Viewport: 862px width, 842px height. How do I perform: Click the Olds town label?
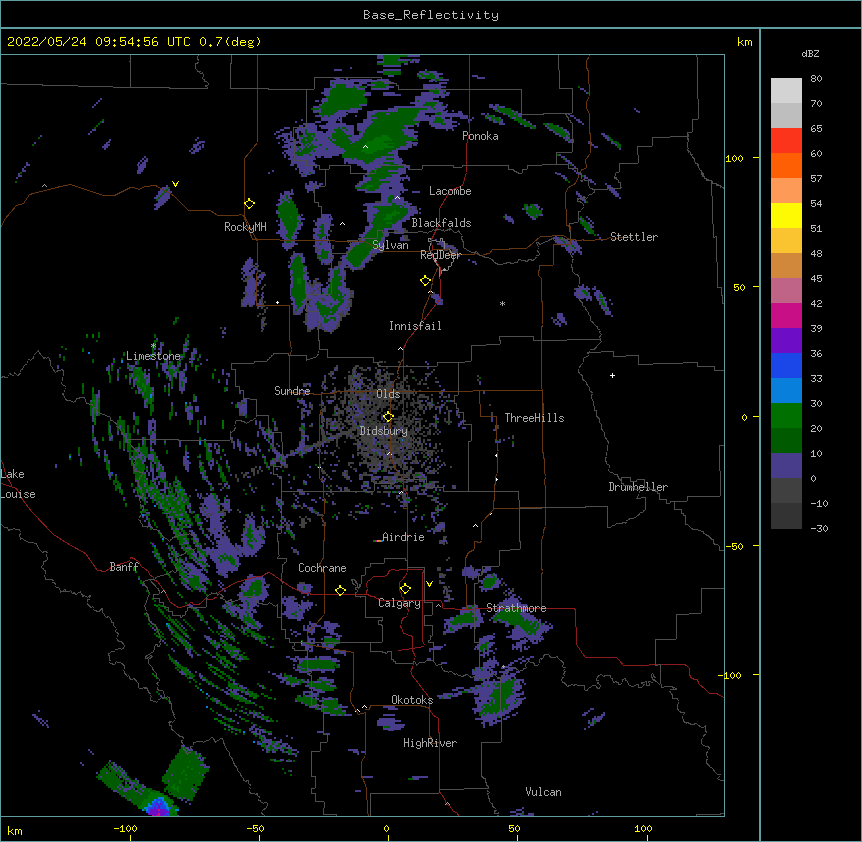[388, 394]
